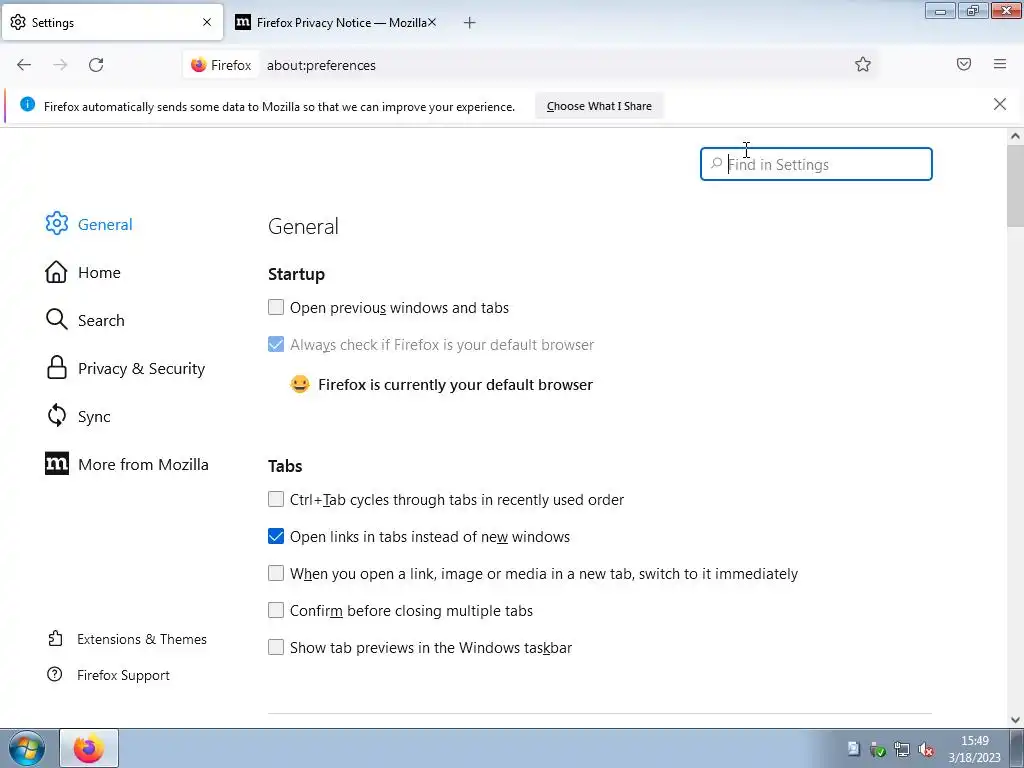The width and height of the screenshot is (1024, 768).
Task: Click the Search magnifier icon in sidebar
Action: click(x=57, y=319)
